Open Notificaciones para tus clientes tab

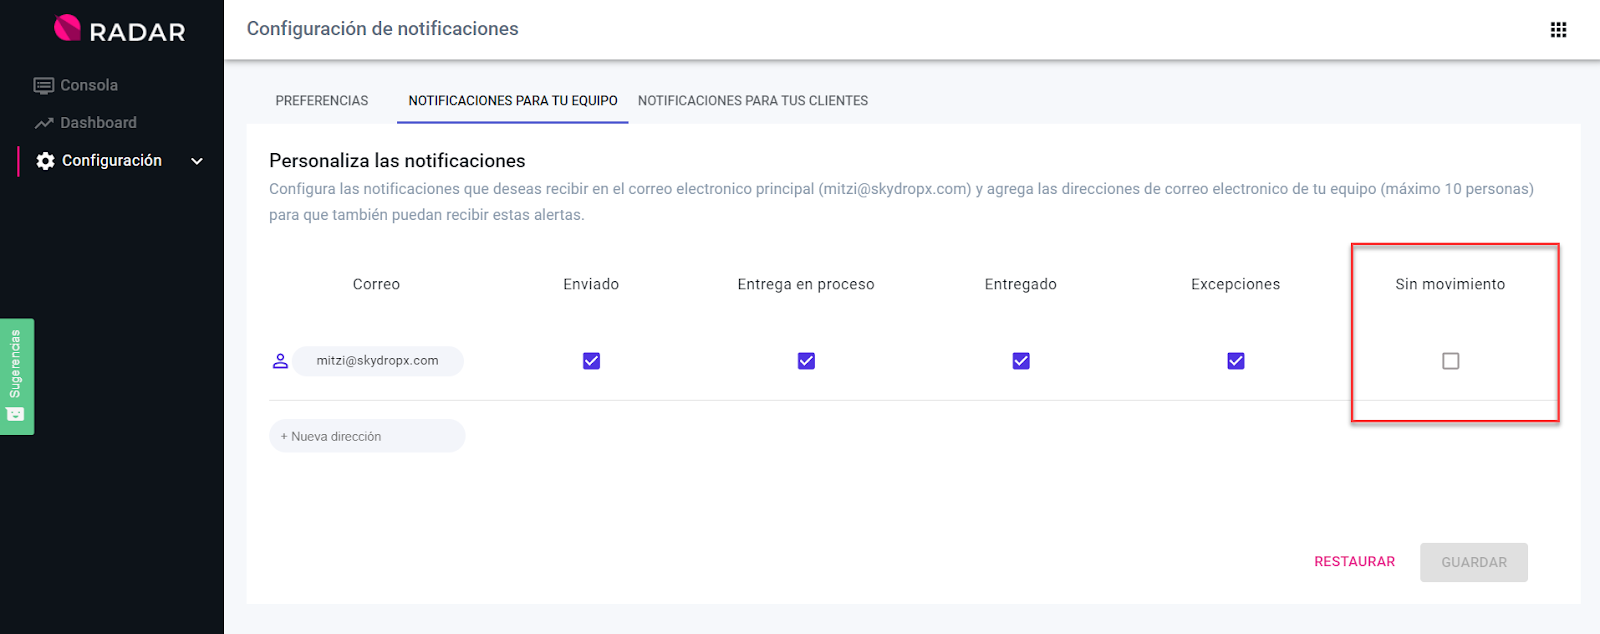[x=753, y=101]
